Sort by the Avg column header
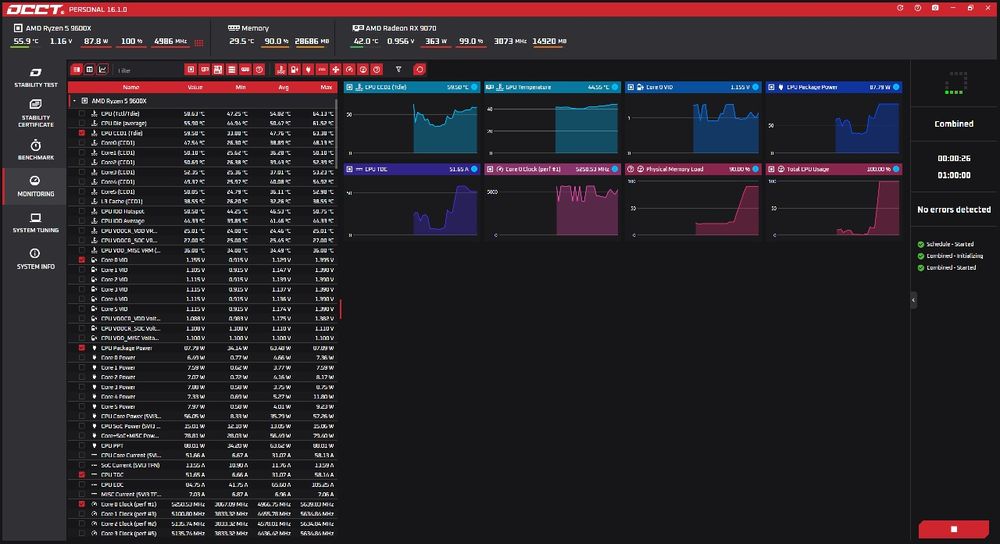This screenshot has height=544, width=1000. [x=284, y=87]
